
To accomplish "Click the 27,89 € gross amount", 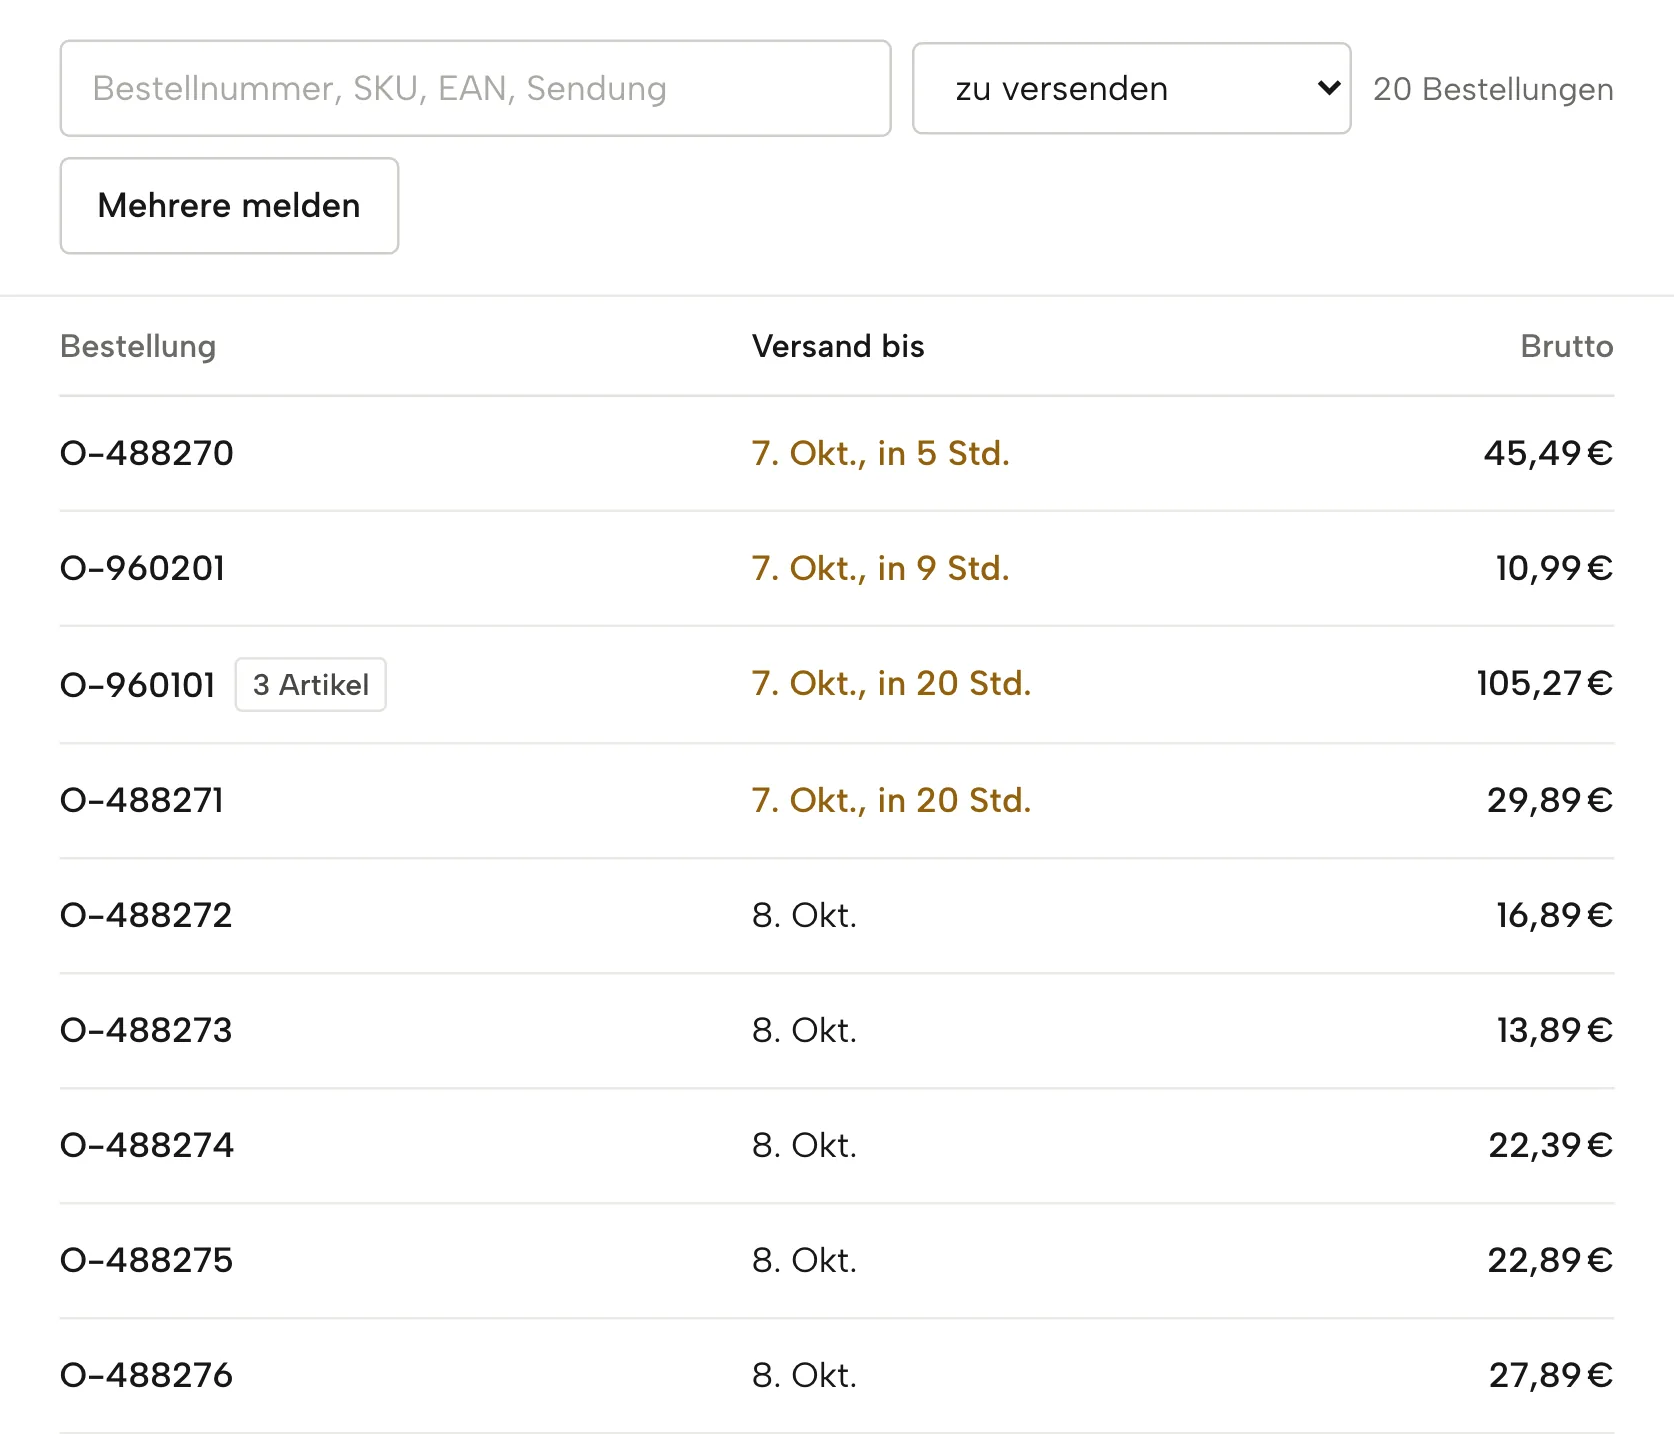I will (x=1551, y=1375).
